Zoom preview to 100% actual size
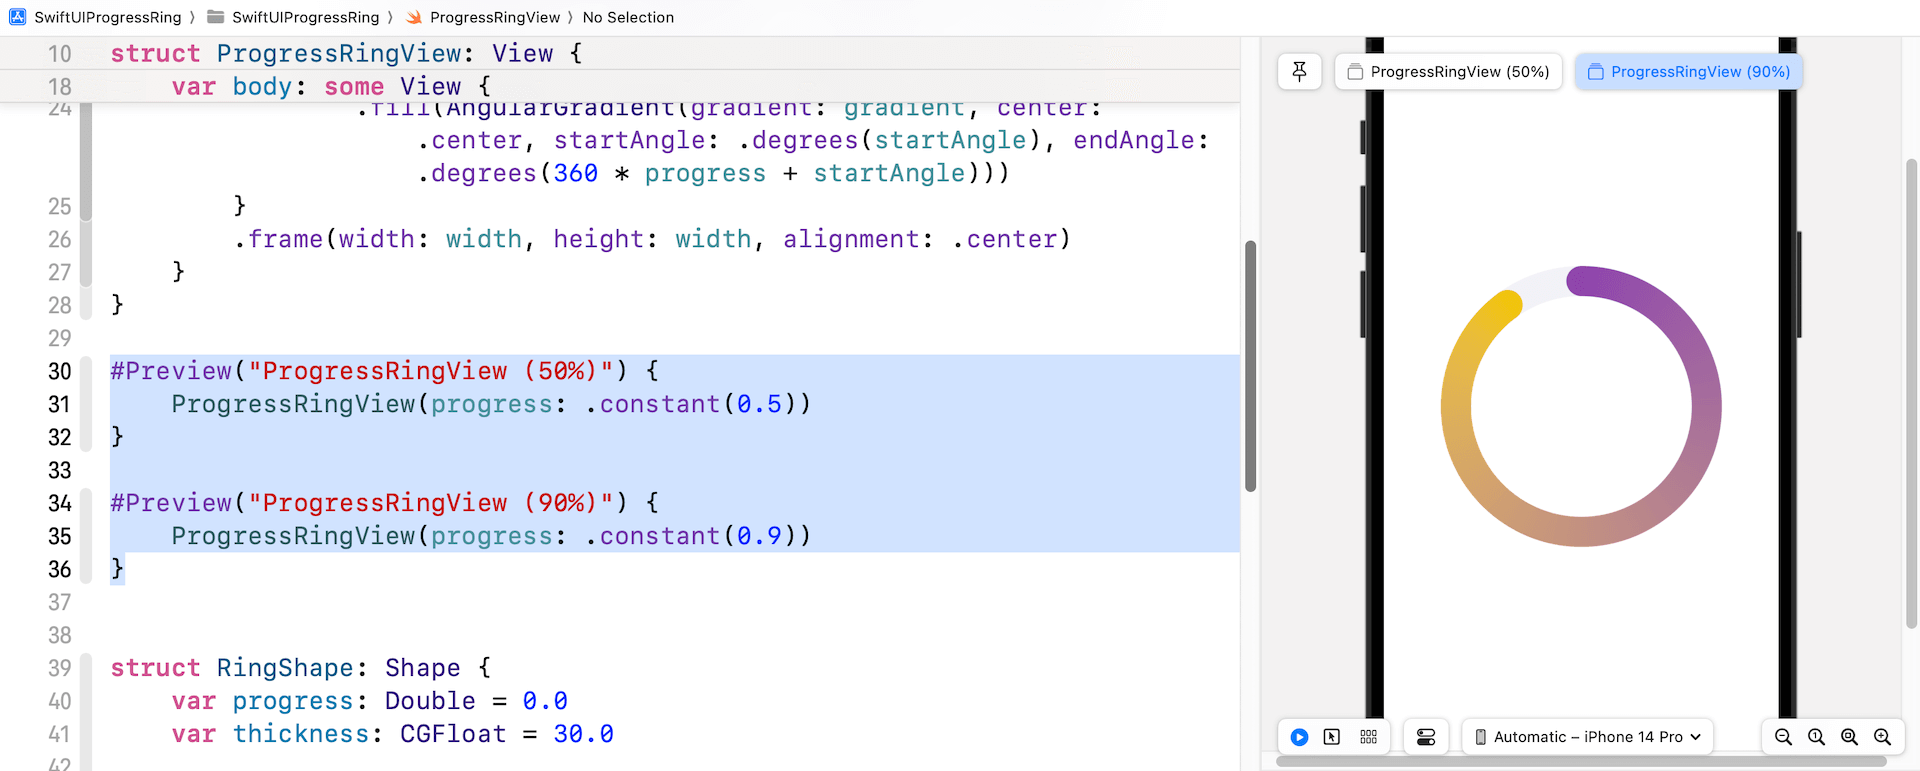 tap(1816, 737)
